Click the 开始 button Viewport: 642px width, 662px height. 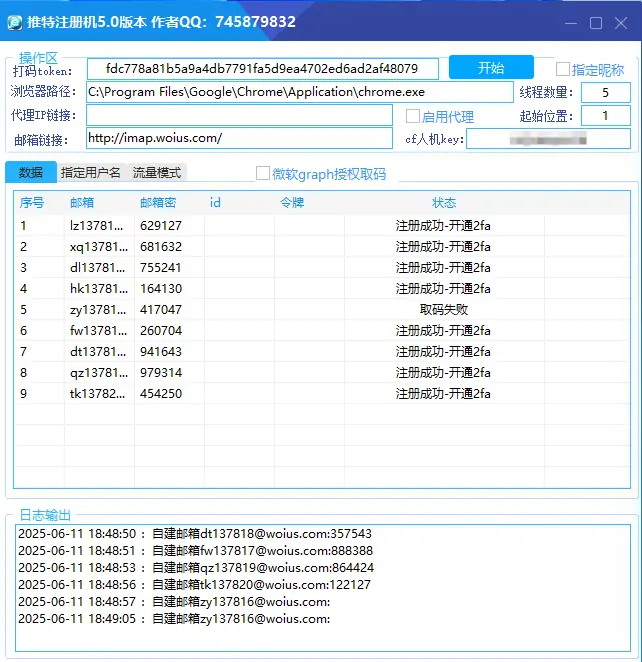tap(491, 68)
